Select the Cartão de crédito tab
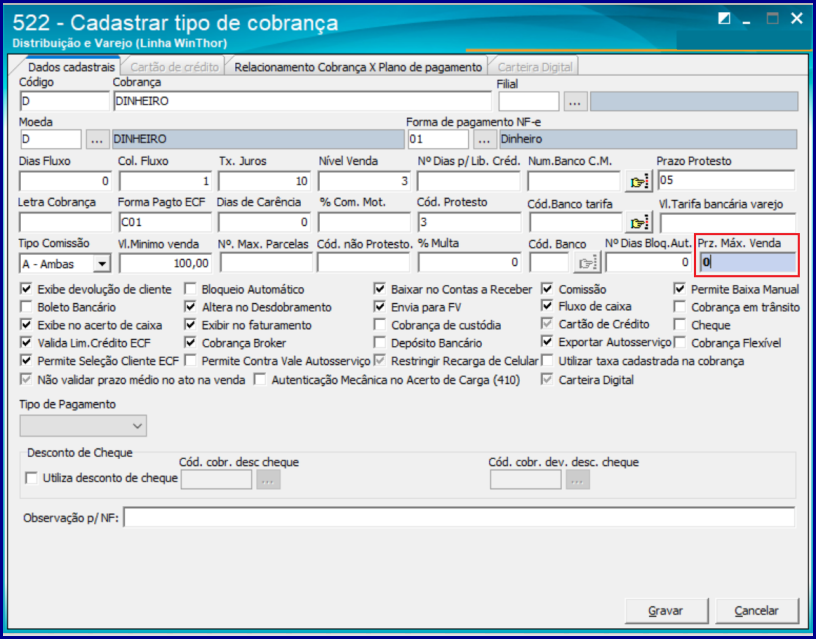 [x=174, y=67]
